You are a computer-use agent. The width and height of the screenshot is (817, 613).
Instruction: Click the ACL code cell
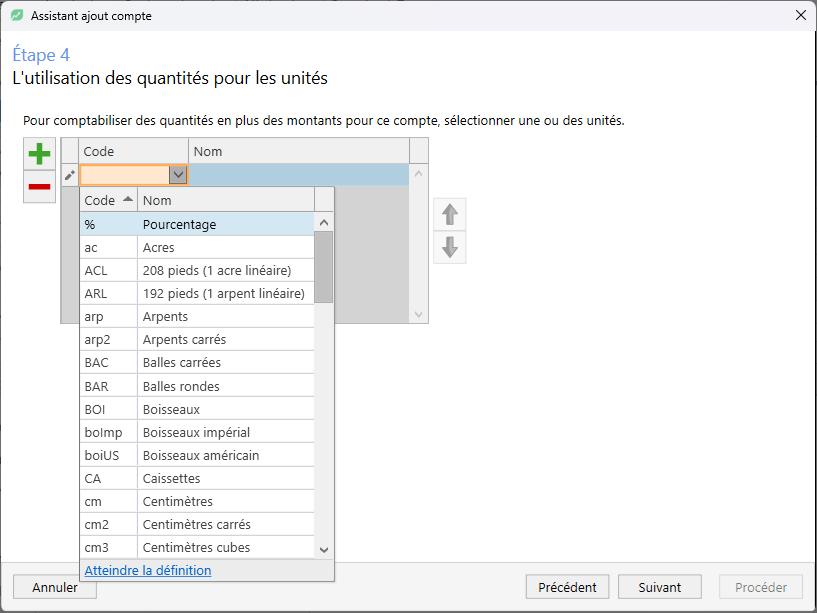[x=108, y=271]
